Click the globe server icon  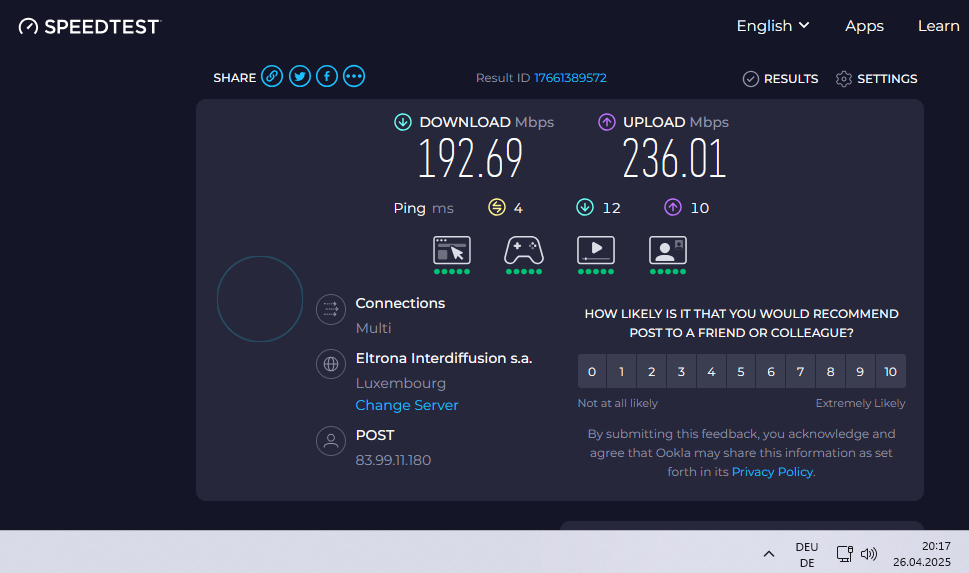point(331,364)
